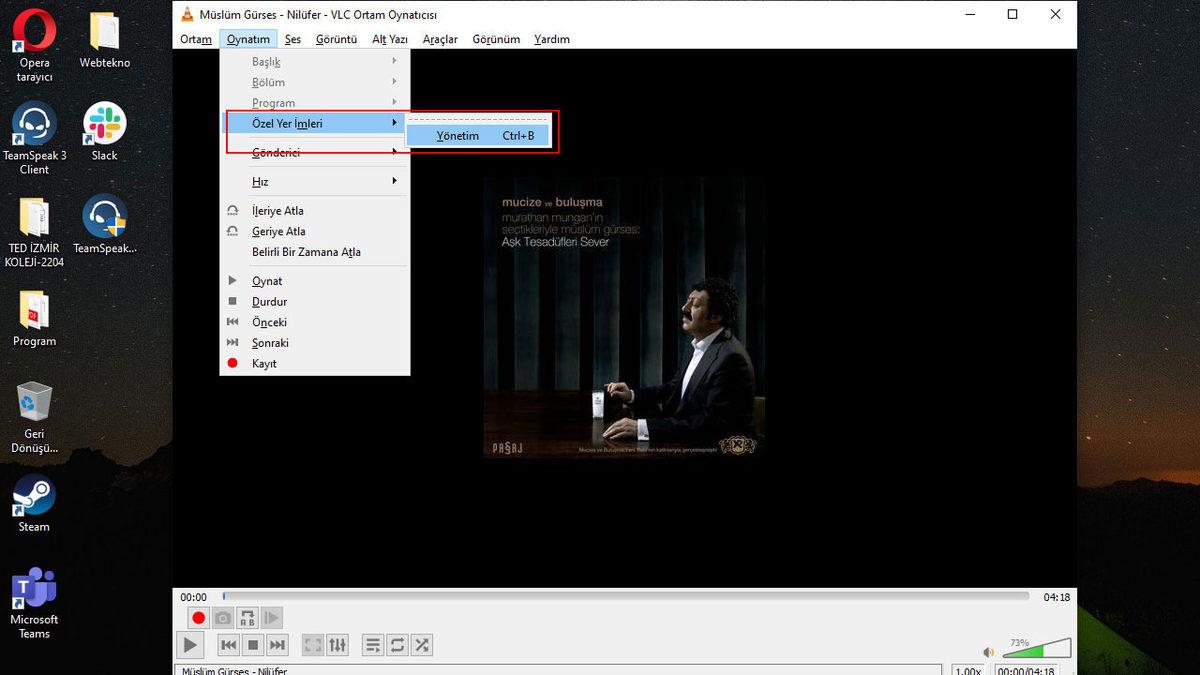Toggle fullscreen video mode
Viewport: 1200px width, 675px height.
coord(313,644)
